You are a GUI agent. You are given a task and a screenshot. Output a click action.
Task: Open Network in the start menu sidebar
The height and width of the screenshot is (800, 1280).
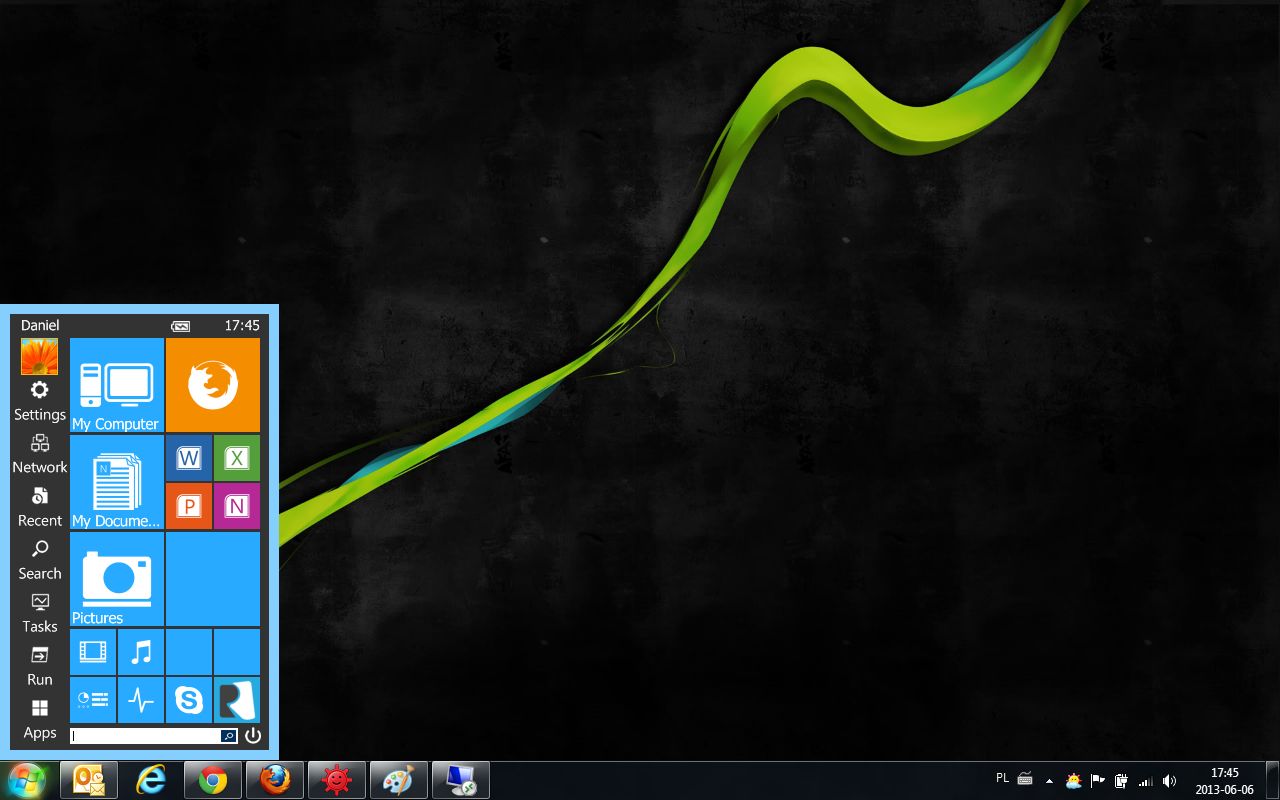(x=40, y=454)
